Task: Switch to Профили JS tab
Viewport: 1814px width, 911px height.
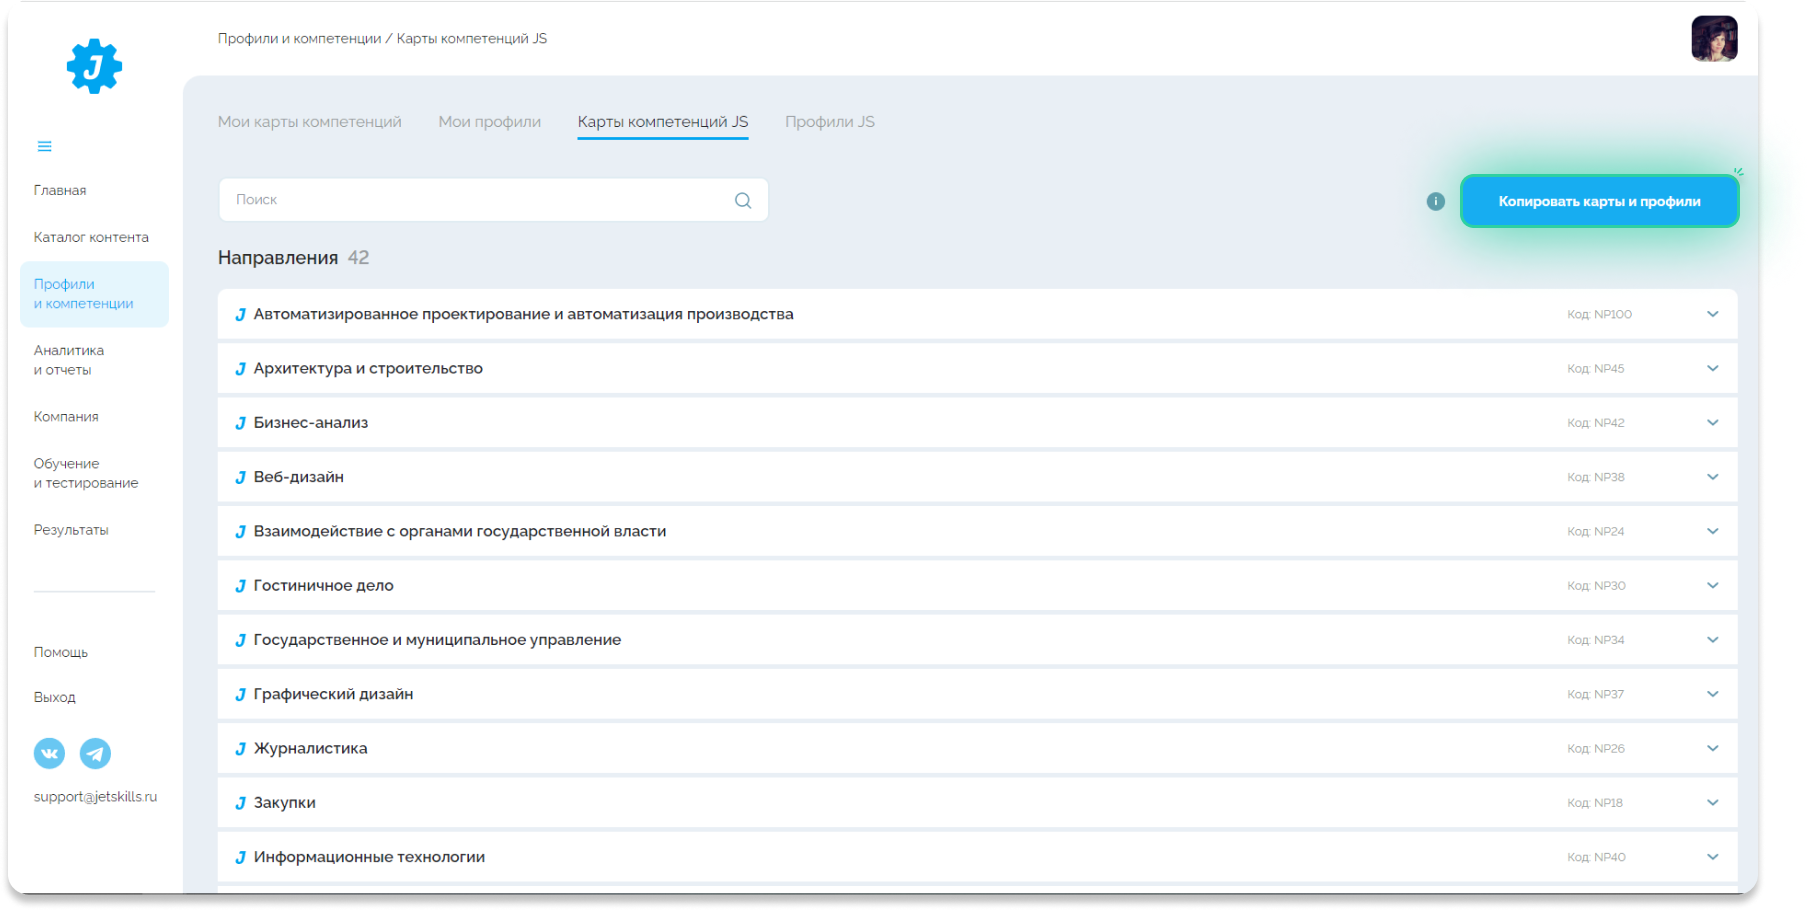Action: coord(829,122)
